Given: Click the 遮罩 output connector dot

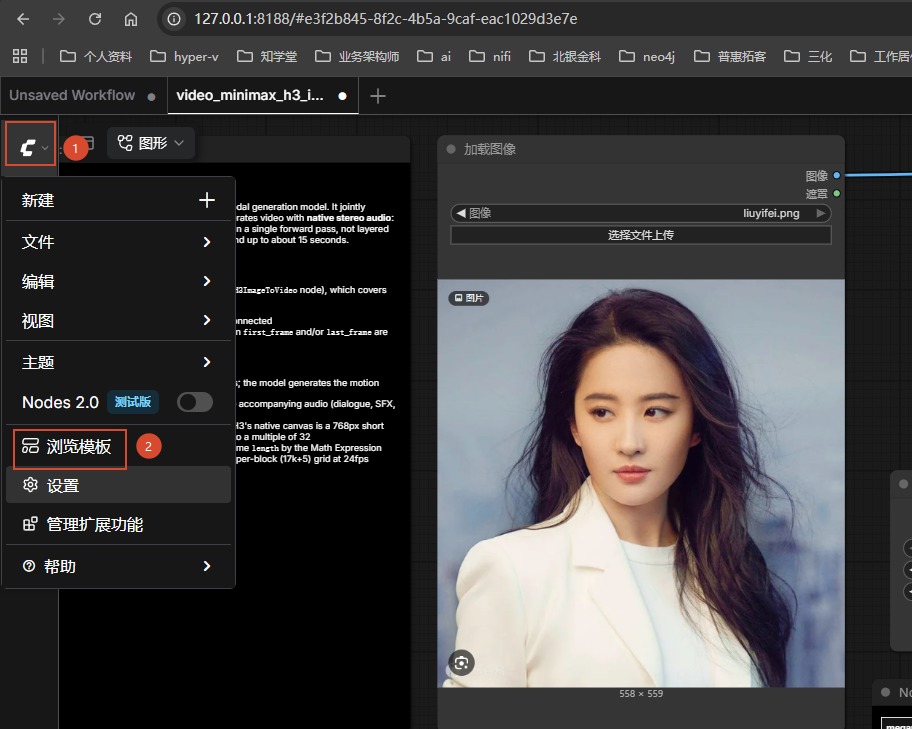Looking at the screenshot, I should pos(836,193).
